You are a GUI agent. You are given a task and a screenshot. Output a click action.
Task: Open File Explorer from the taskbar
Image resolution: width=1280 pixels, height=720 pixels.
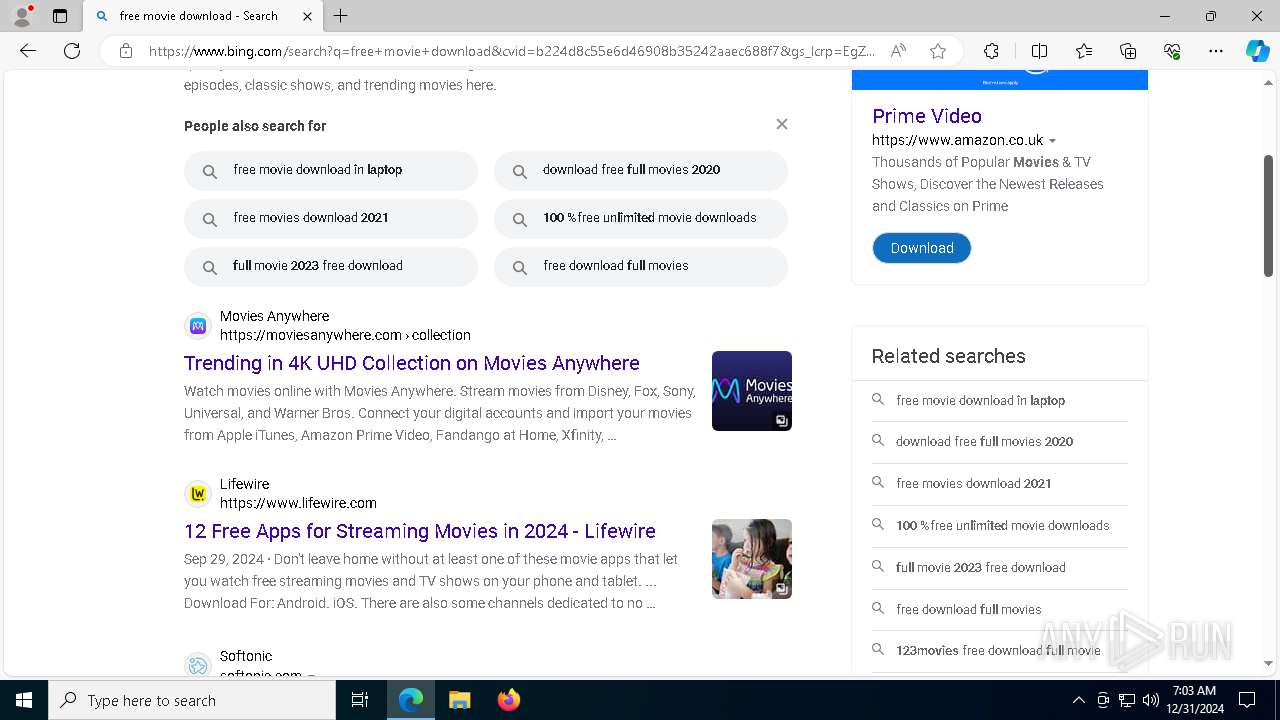tap(459, 700)
